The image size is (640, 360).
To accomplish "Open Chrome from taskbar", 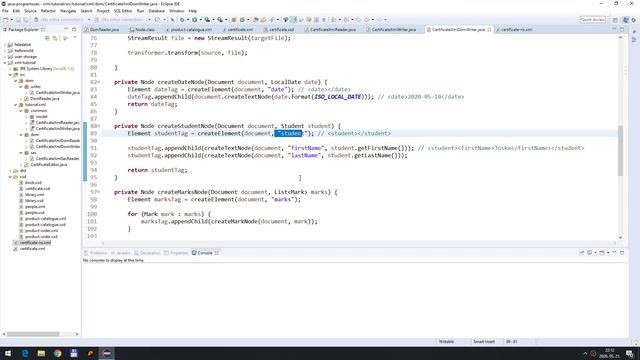I will [58, 353].
